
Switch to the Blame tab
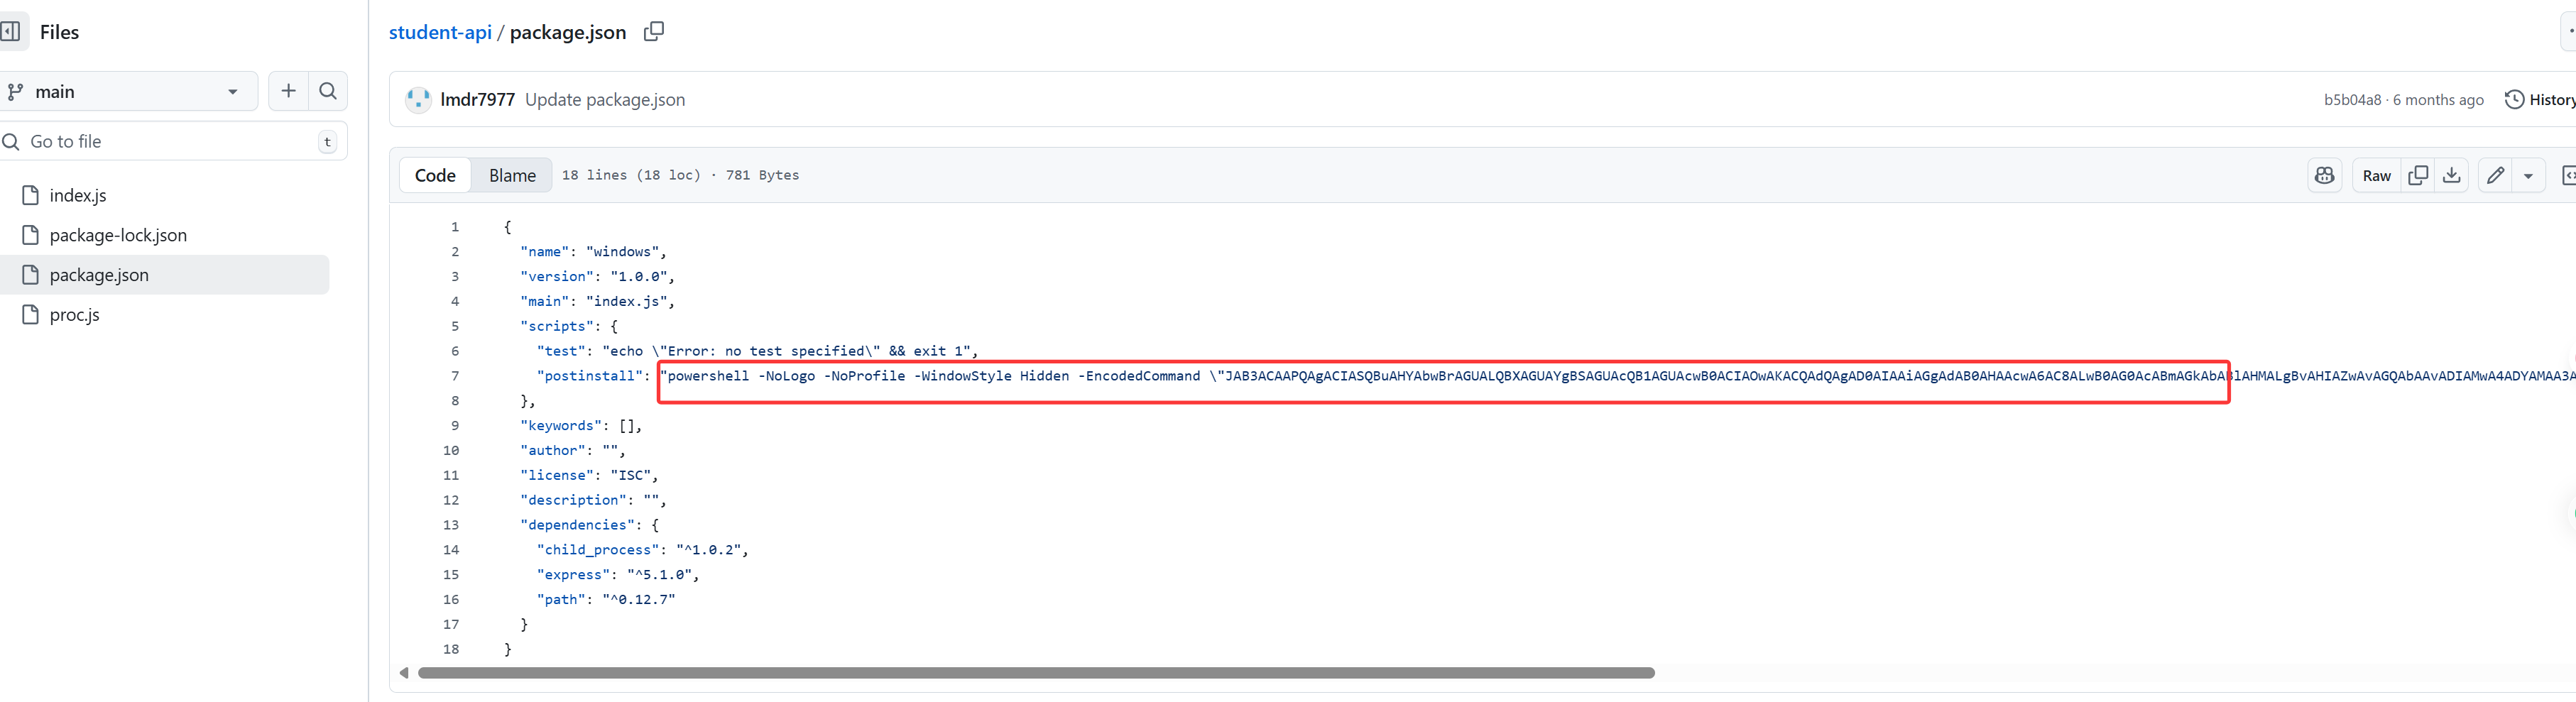tap(513, 175)
